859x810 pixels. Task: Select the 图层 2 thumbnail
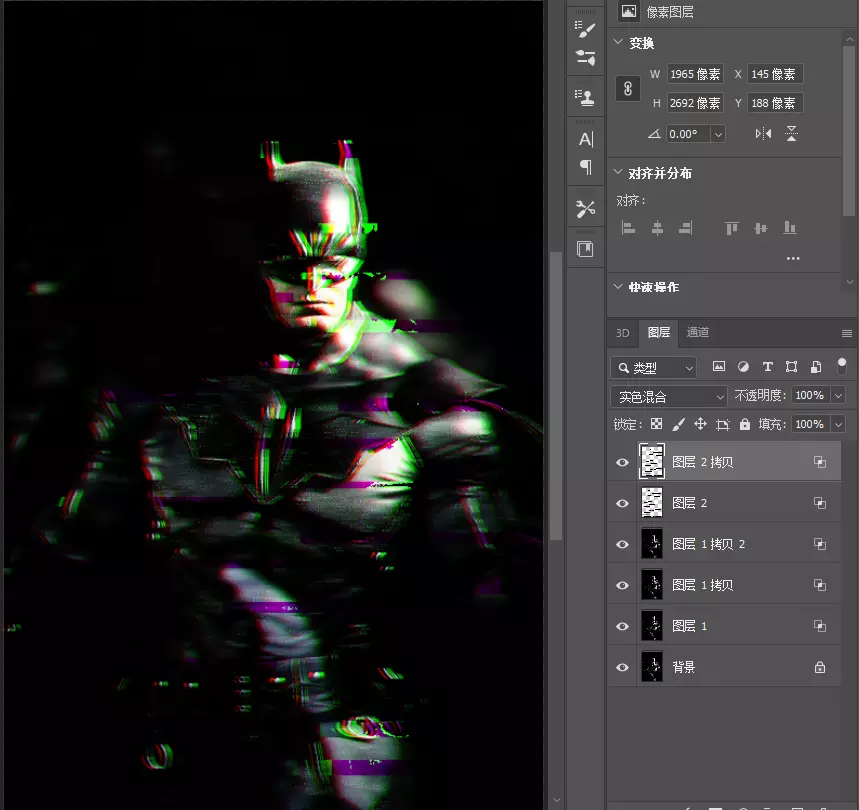(652, 503)
